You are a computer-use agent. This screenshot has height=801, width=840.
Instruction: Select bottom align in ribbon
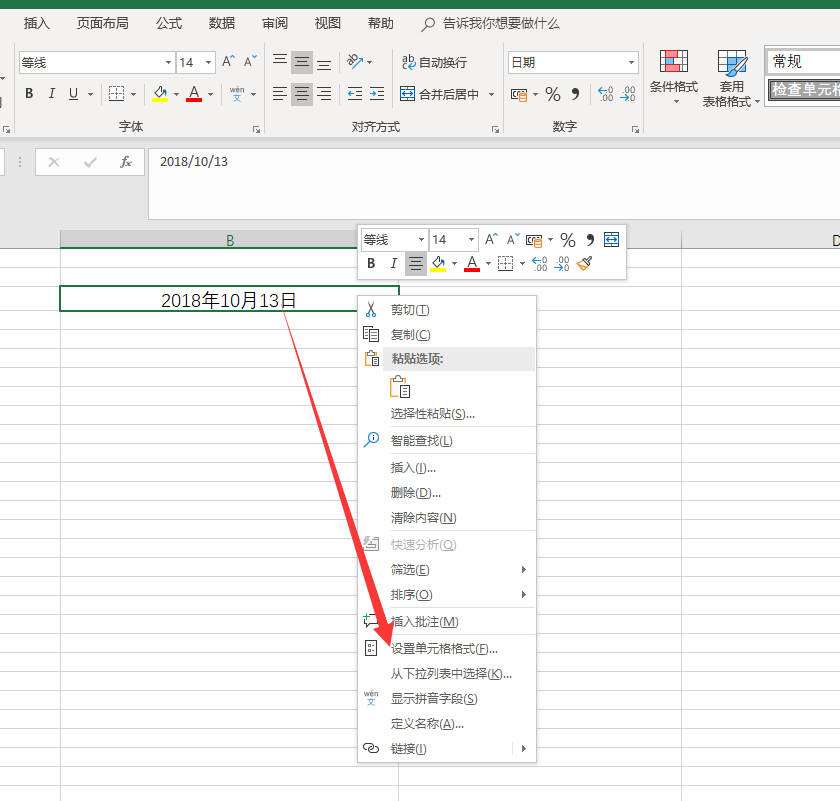pyautogui.click(x=324, y=62)
